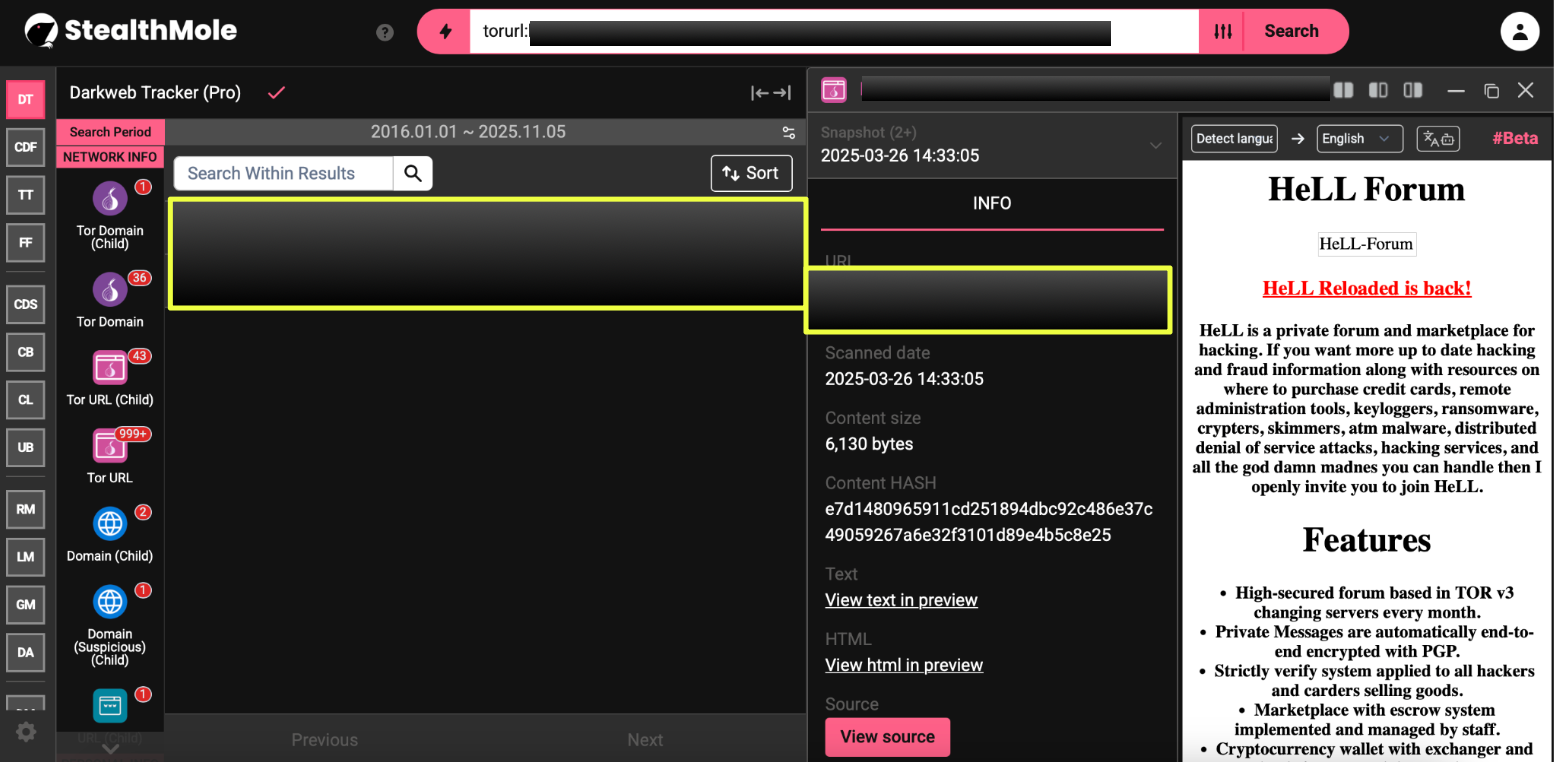Open the Detect language source dropdown
The width and height of the screenshot is (1554, 762).
1234,139
